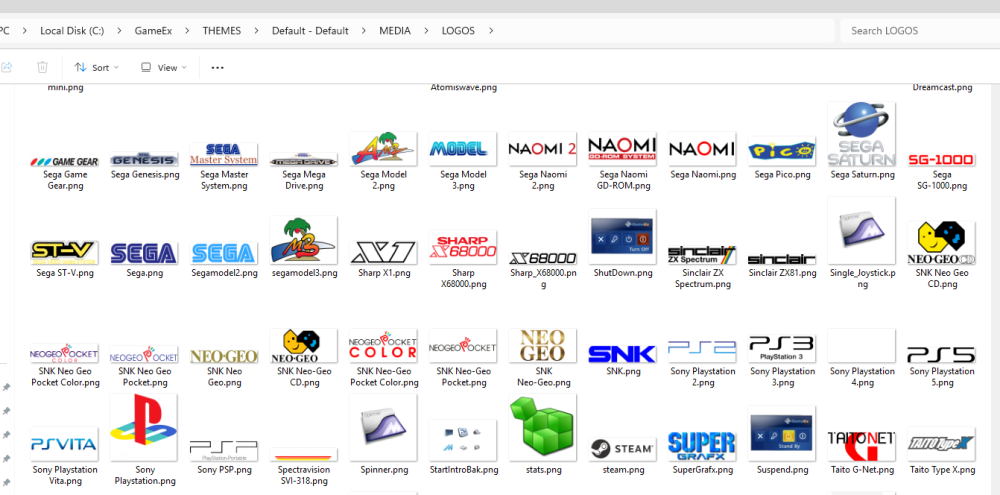
Task: Click the Sega Saturn.png thumbnail
Action: [862, 135]
